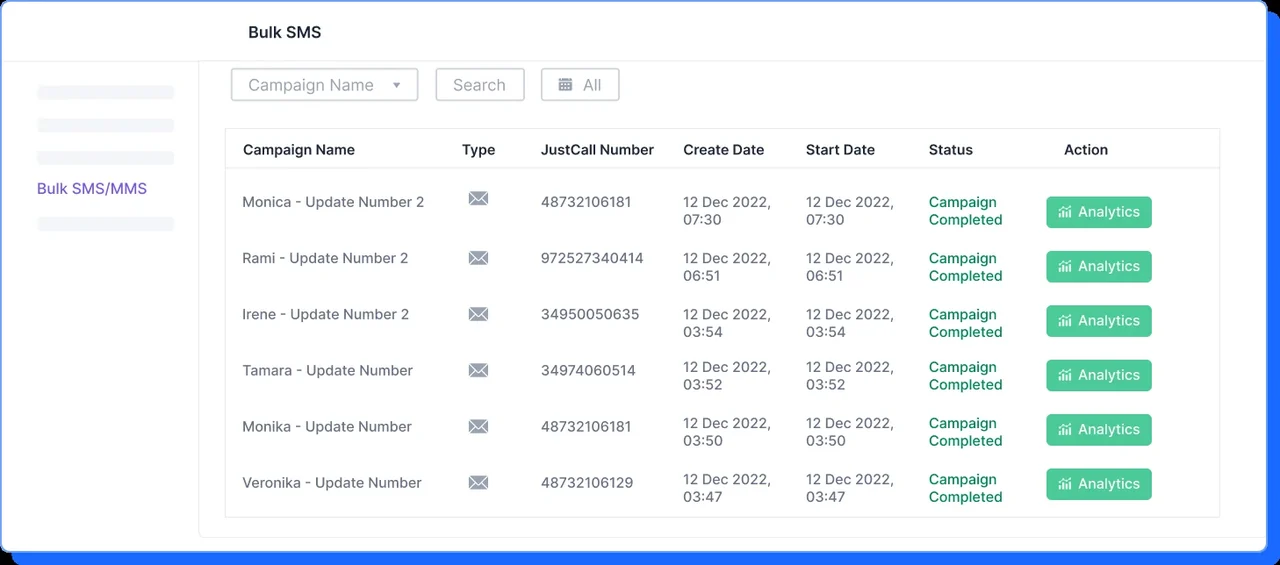Click Start Date 12 Dec 2022, 03:47
Image resolution: width=1280 pixels, height=565 pixels.
850,488
